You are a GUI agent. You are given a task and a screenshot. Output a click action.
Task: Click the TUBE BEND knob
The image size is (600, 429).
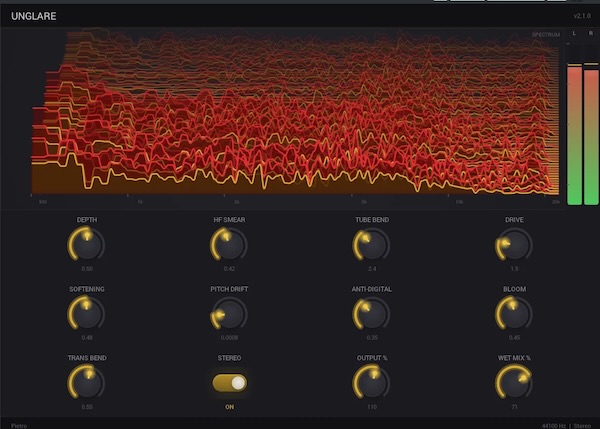(372, 245)
